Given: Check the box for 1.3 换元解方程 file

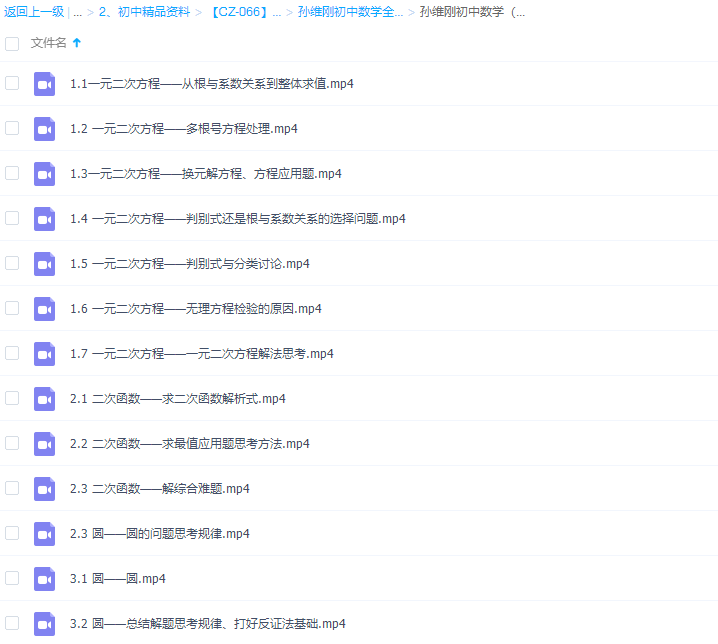Looking at the screenshot, I should (x=12, y=173).
